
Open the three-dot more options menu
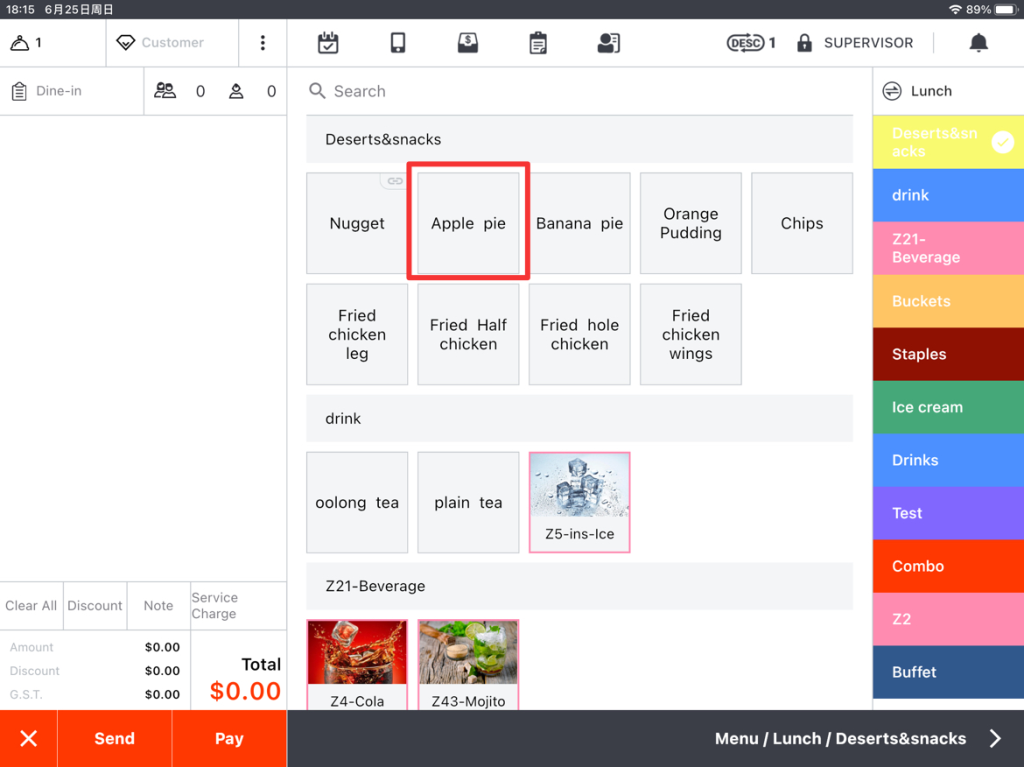point(263,43)
